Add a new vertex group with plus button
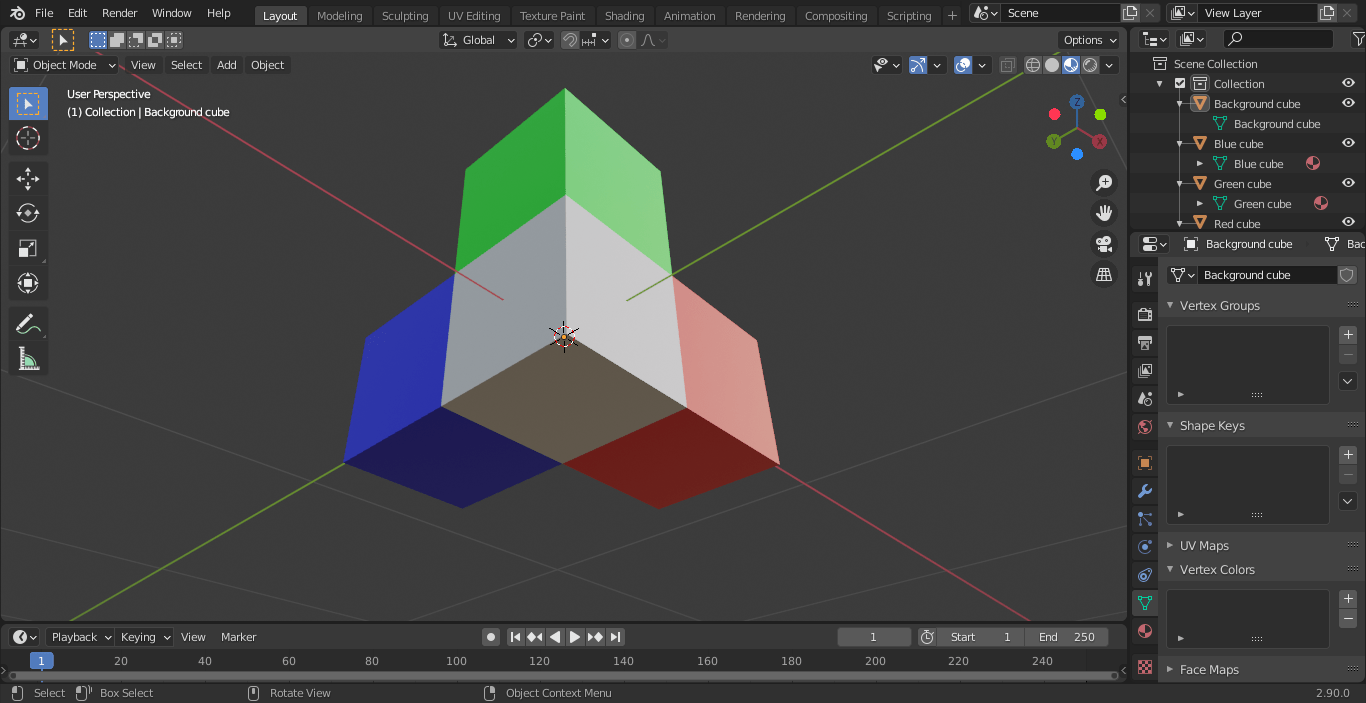Image resolution: width=1366 pixels, height=703 pixels. click(1348, 335)
